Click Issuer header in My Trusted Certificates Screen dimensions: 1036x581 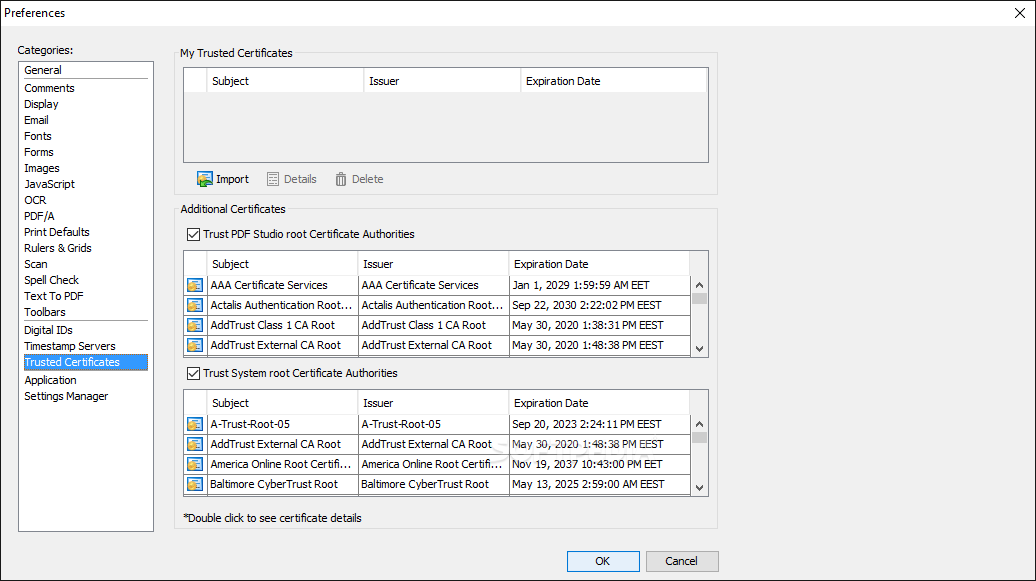tap(442, 81)
